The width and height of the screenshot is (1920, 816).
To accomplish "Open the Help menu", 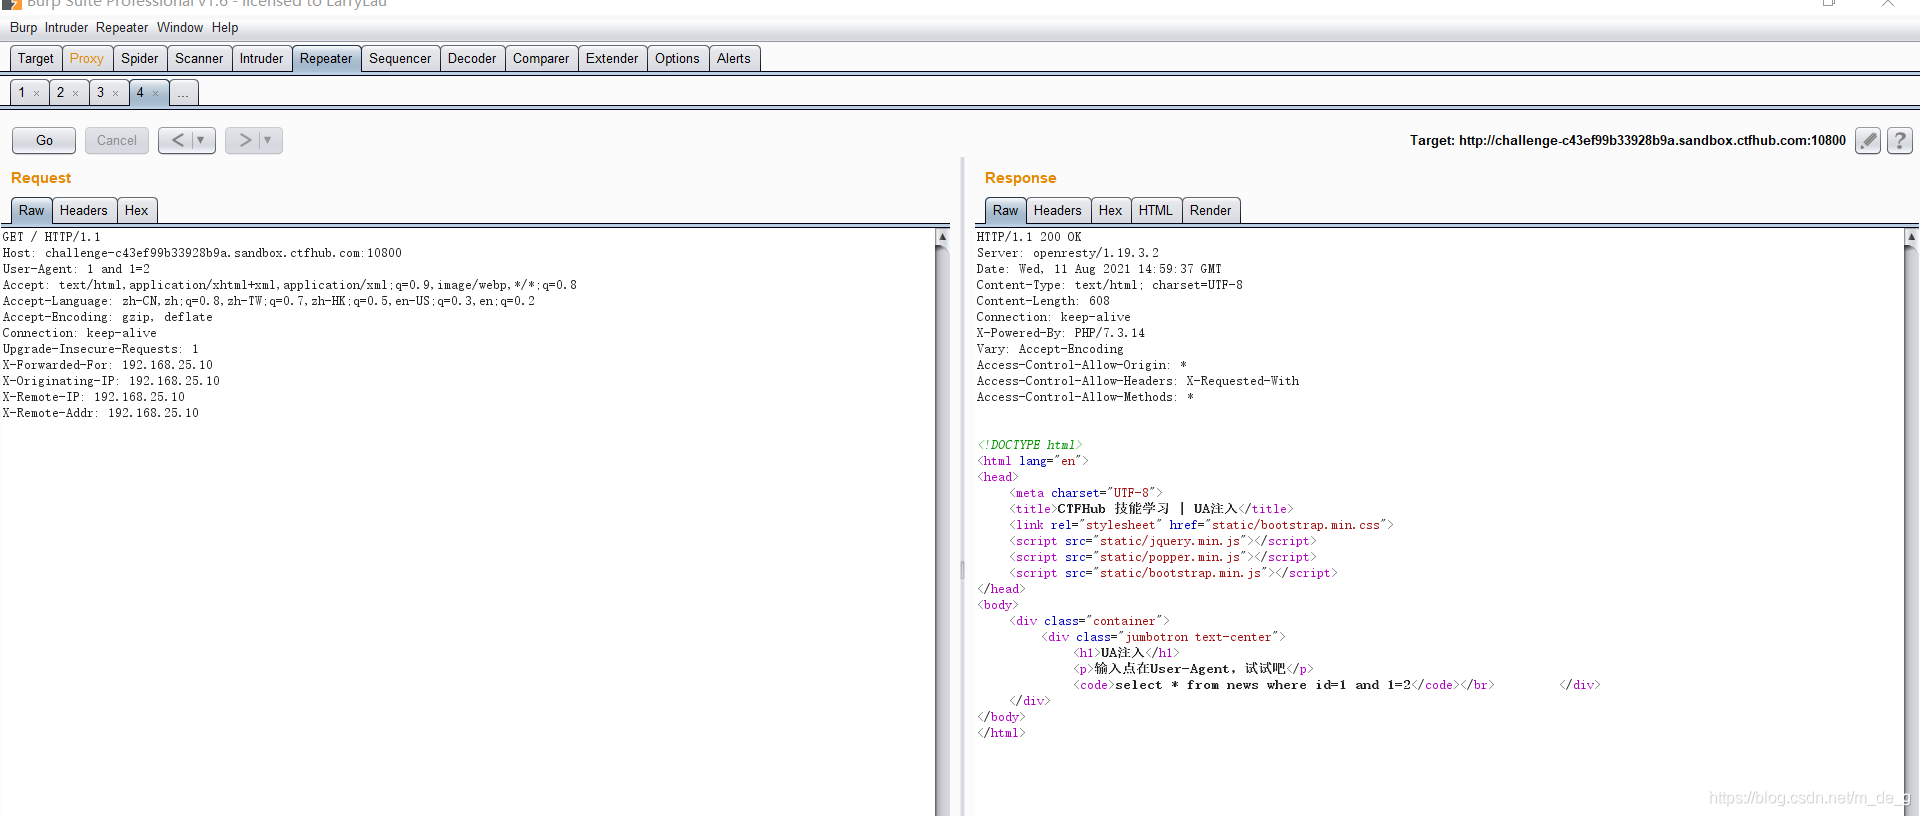I will 225,28.
